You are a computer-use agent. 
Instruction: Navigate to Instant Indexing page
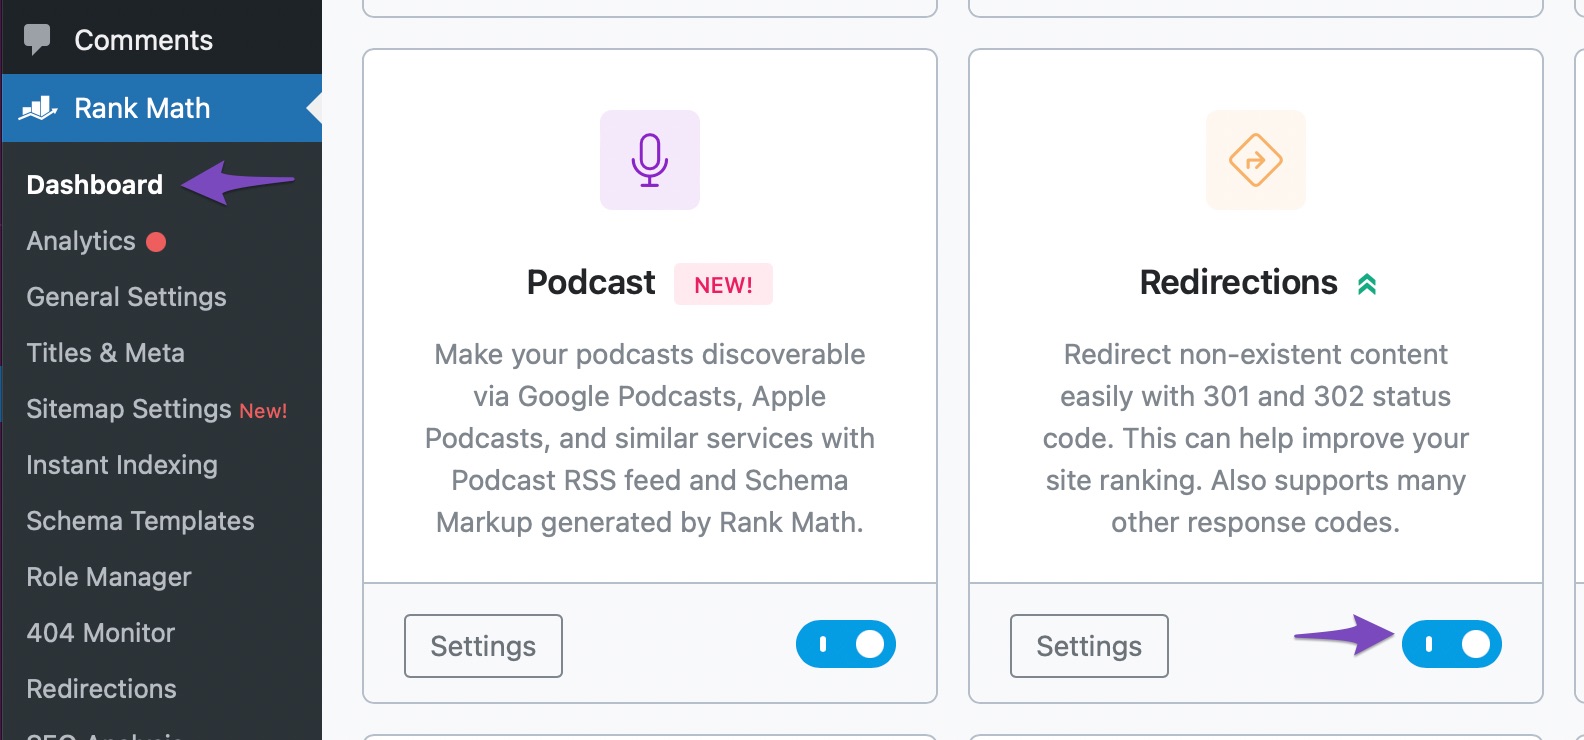coord(122,465)
